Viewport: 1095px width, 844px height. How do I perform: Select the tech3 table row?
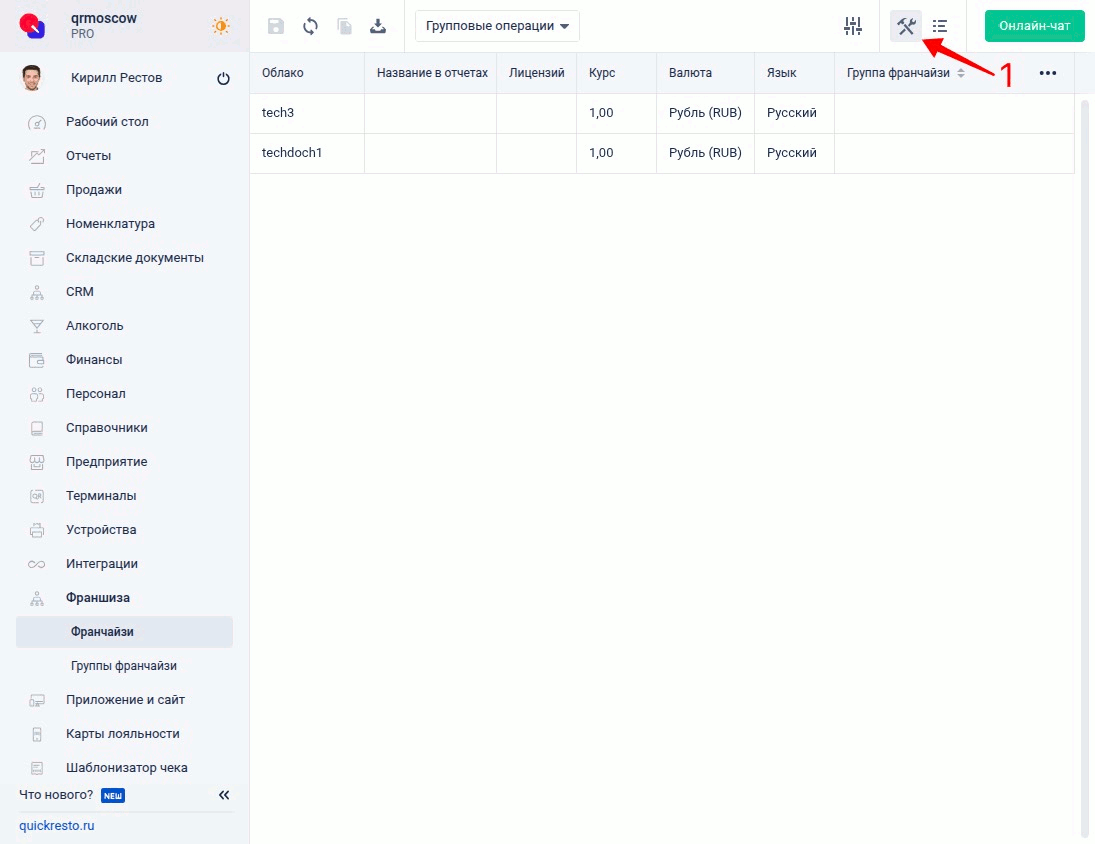(x=662, y=113)
